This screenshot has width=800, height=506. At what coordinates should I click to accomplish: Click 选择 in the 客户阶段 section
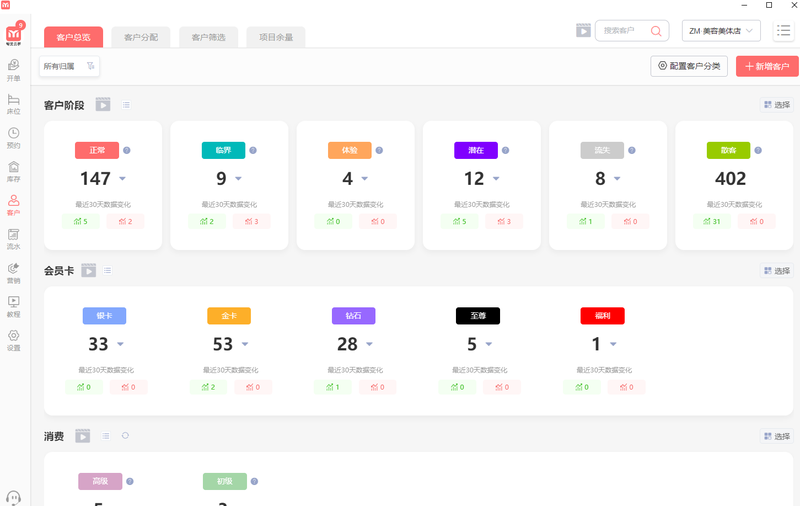(777, 105)
